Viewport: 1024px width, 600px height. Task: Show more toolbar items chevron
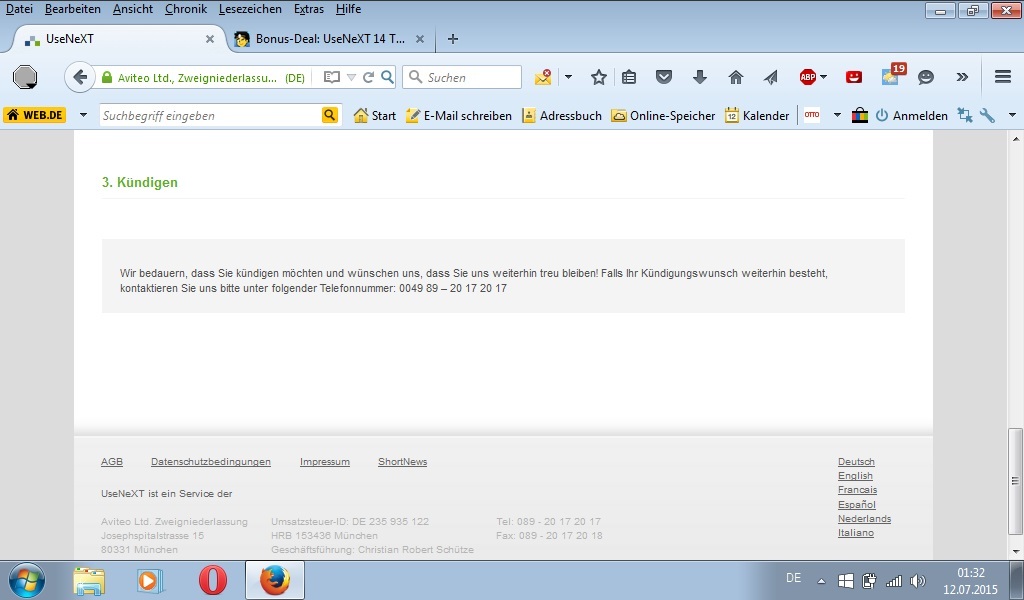(x=962, y=77)
